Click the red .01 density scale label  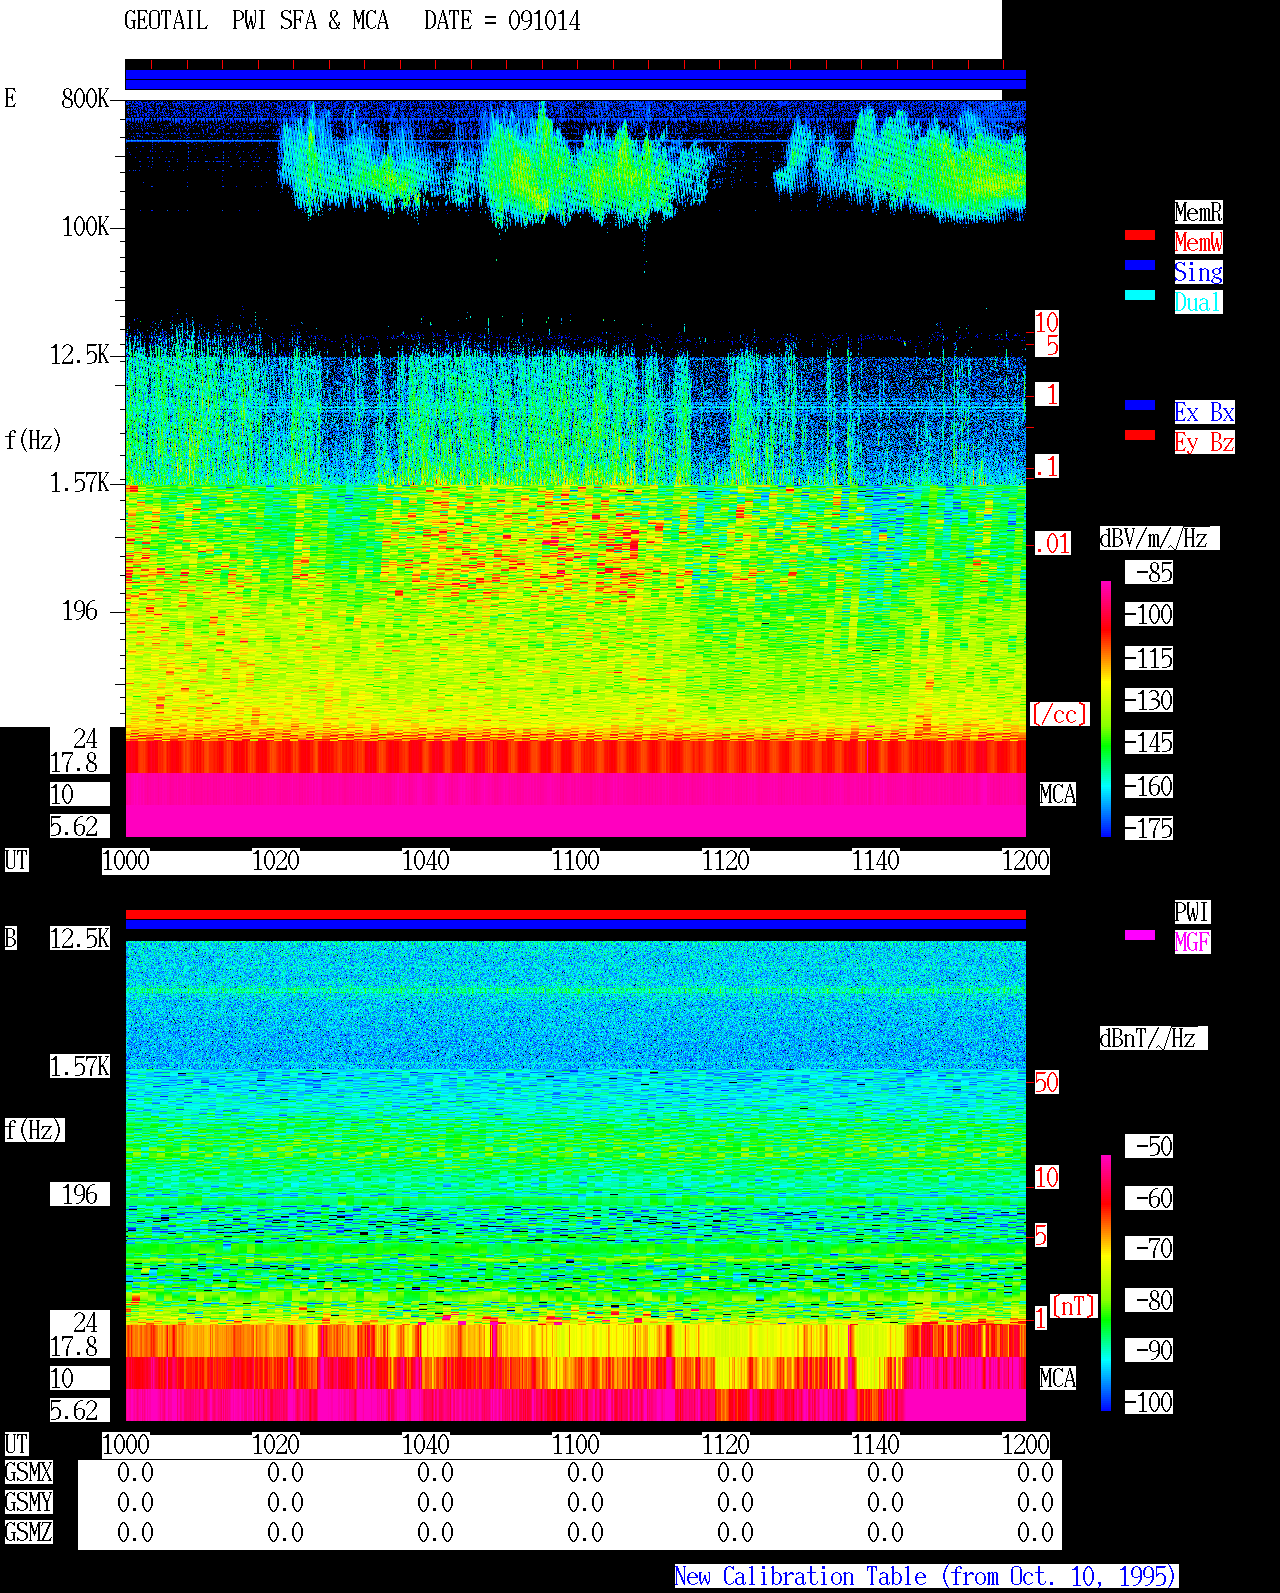(1052, 544)
